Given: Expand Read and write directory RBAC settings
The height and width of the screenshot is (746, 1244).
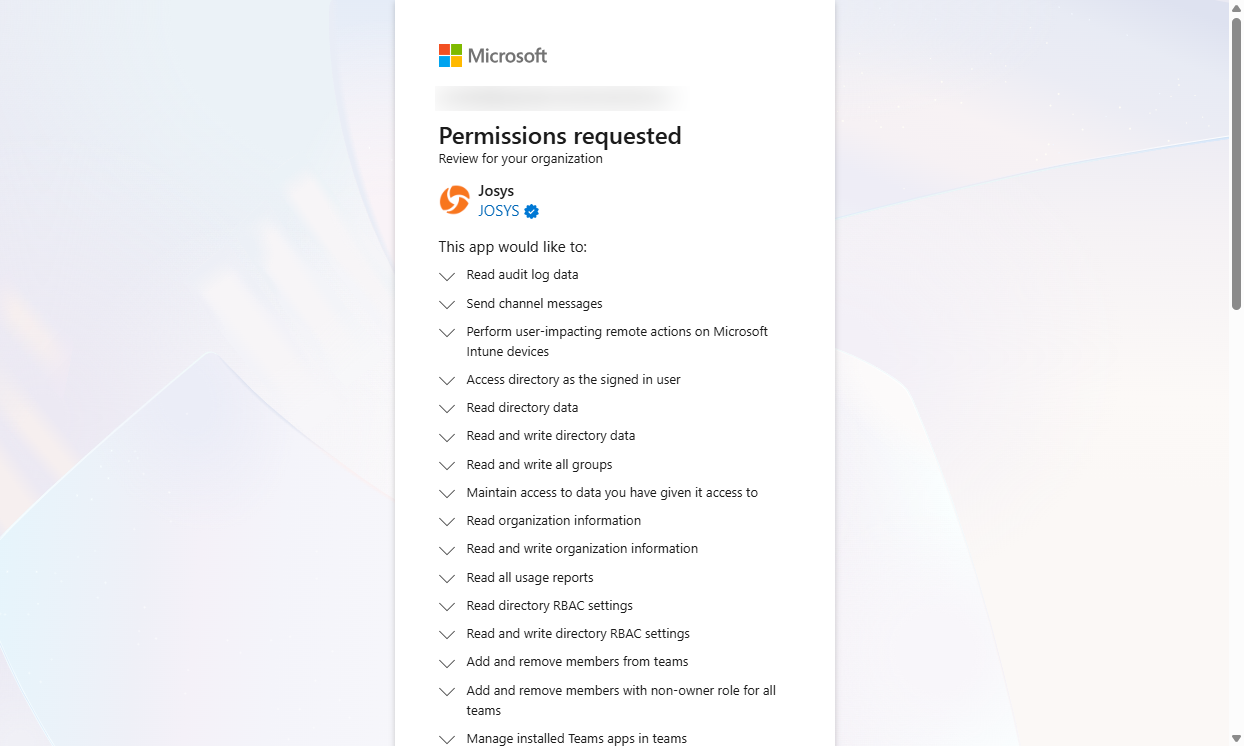Looking at the screenshot, I should tap(447, 635).
